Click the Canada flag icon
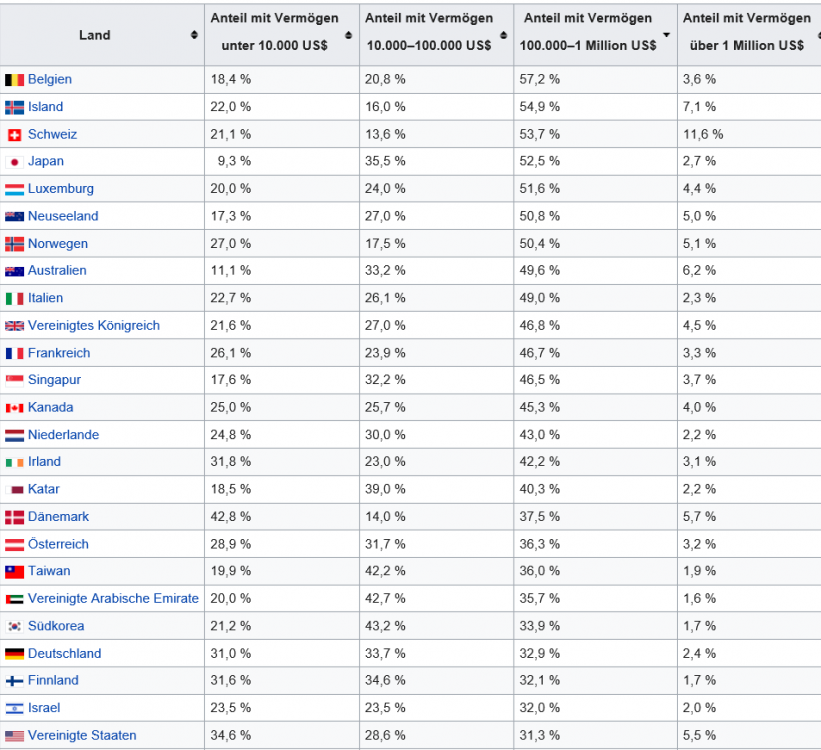This screenshot has width=821, height=750. tap(14, 408)
